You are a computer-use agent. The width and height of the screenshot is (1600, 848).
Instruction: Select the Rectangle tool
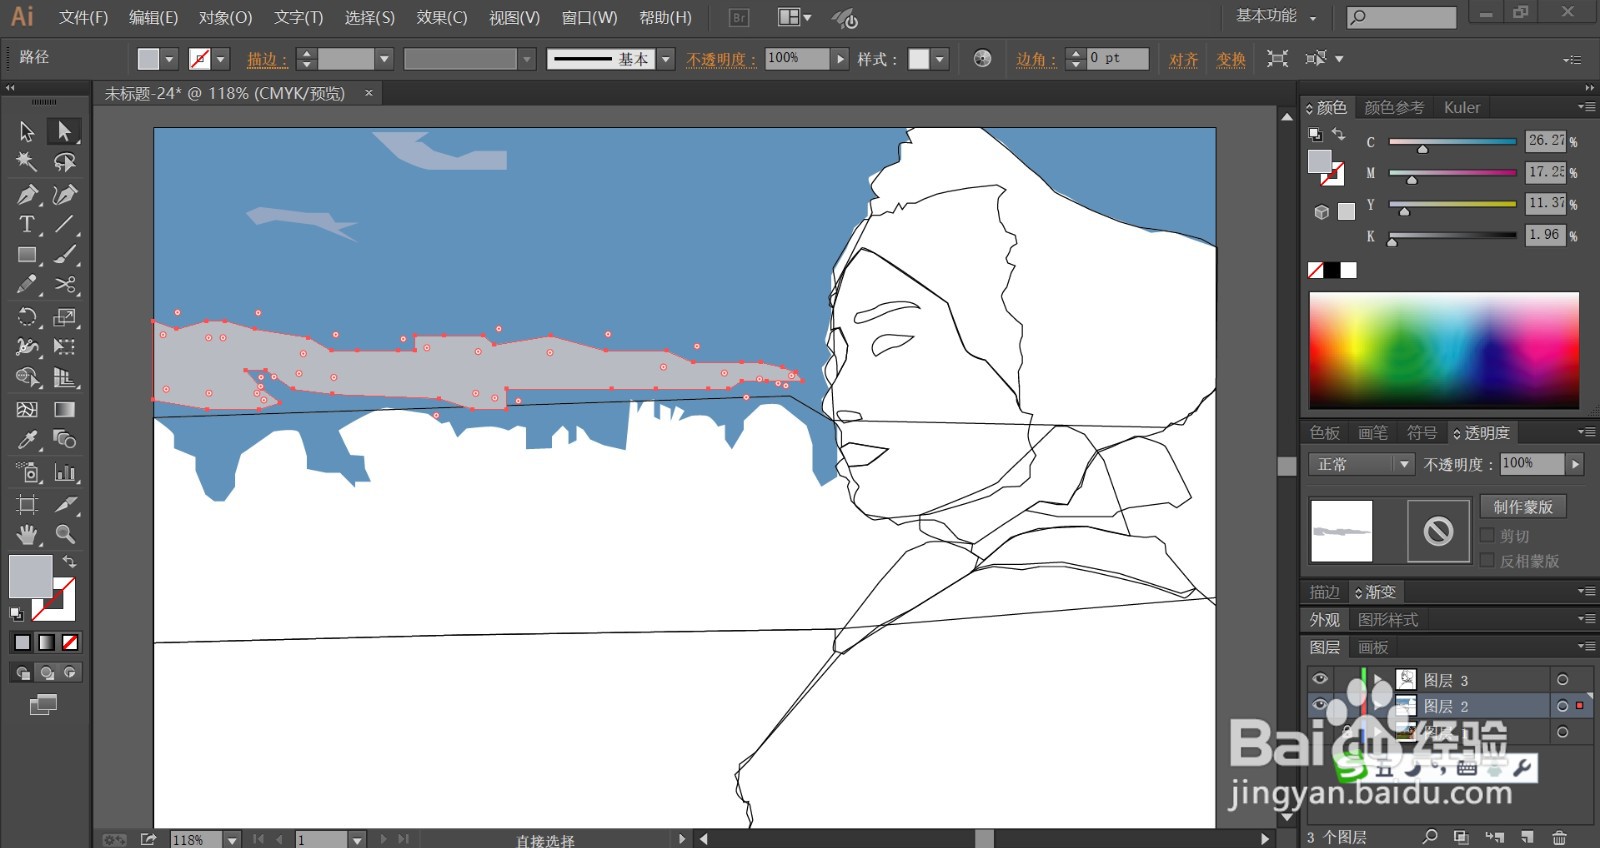coord(27,255)
